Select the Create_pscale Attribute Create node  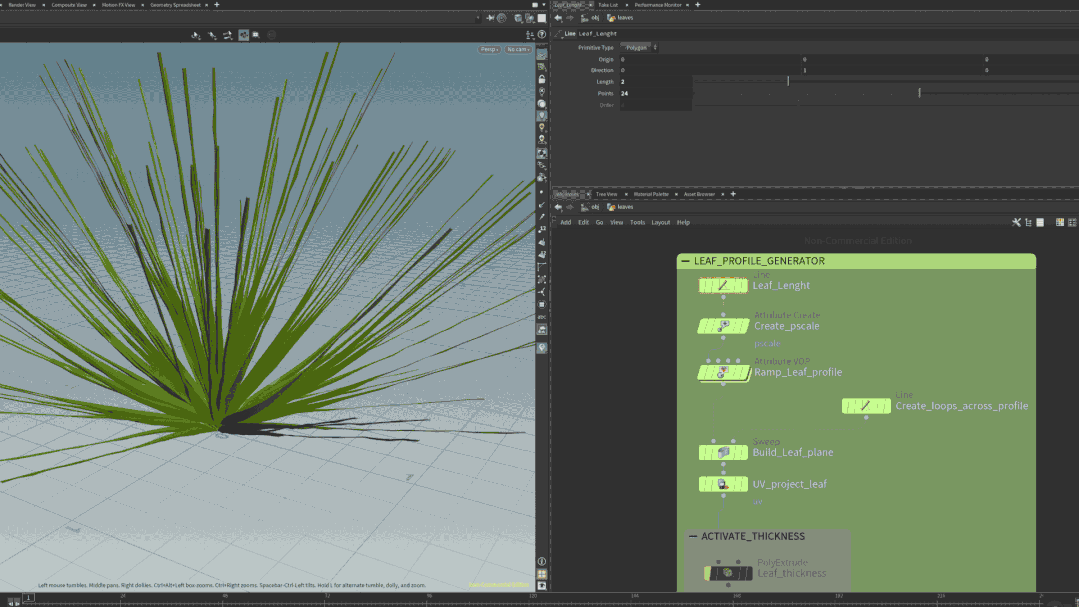[x=724, y=326]
